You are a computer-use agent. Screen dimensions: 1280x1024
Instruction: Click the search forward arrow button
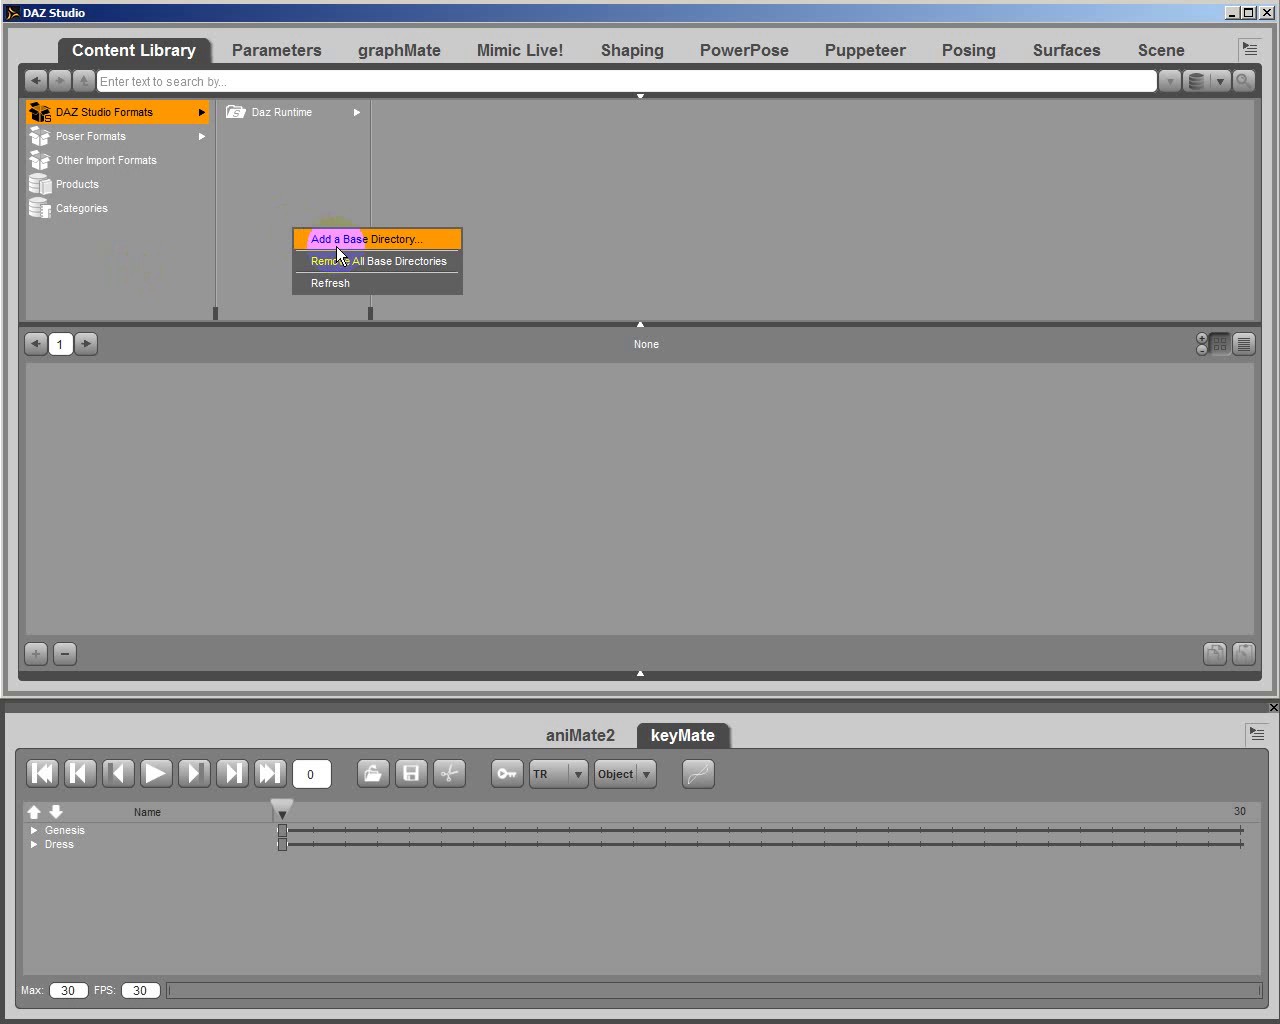(60, 81)
